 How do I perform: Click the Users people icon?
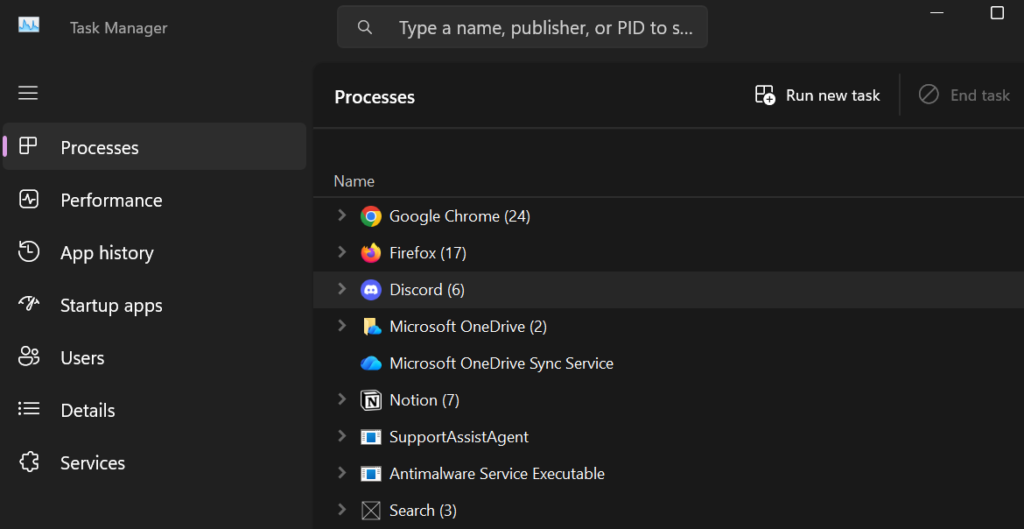point(29,357)
